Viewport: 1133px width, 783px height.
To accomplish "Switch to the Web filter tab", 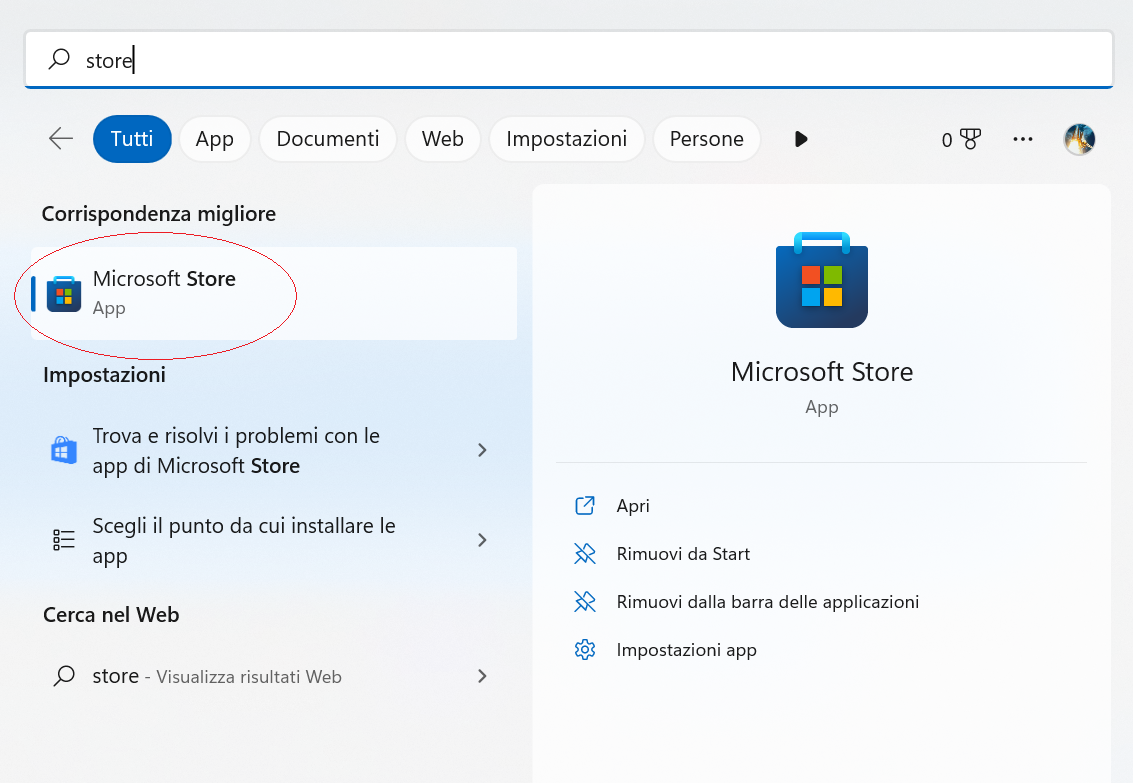I will click(443, 139).
